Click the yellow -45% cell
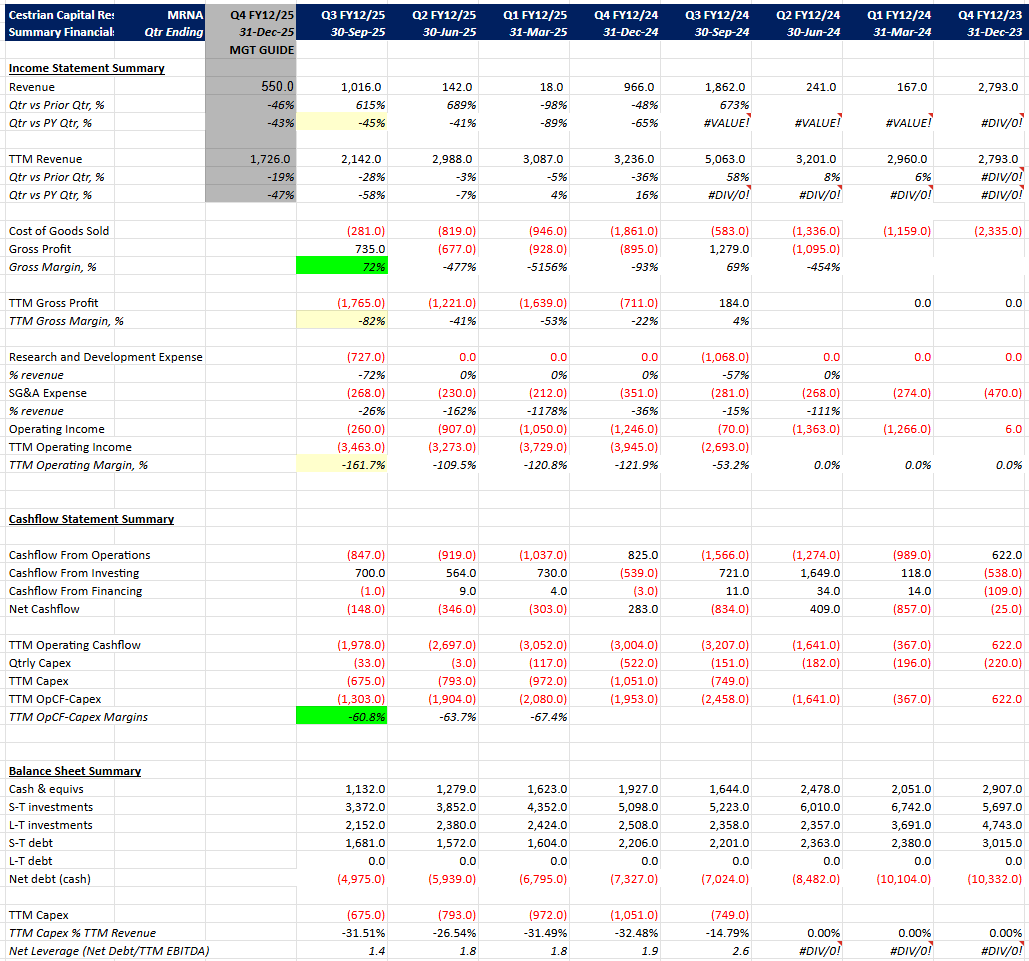 [x=342, y=123]
